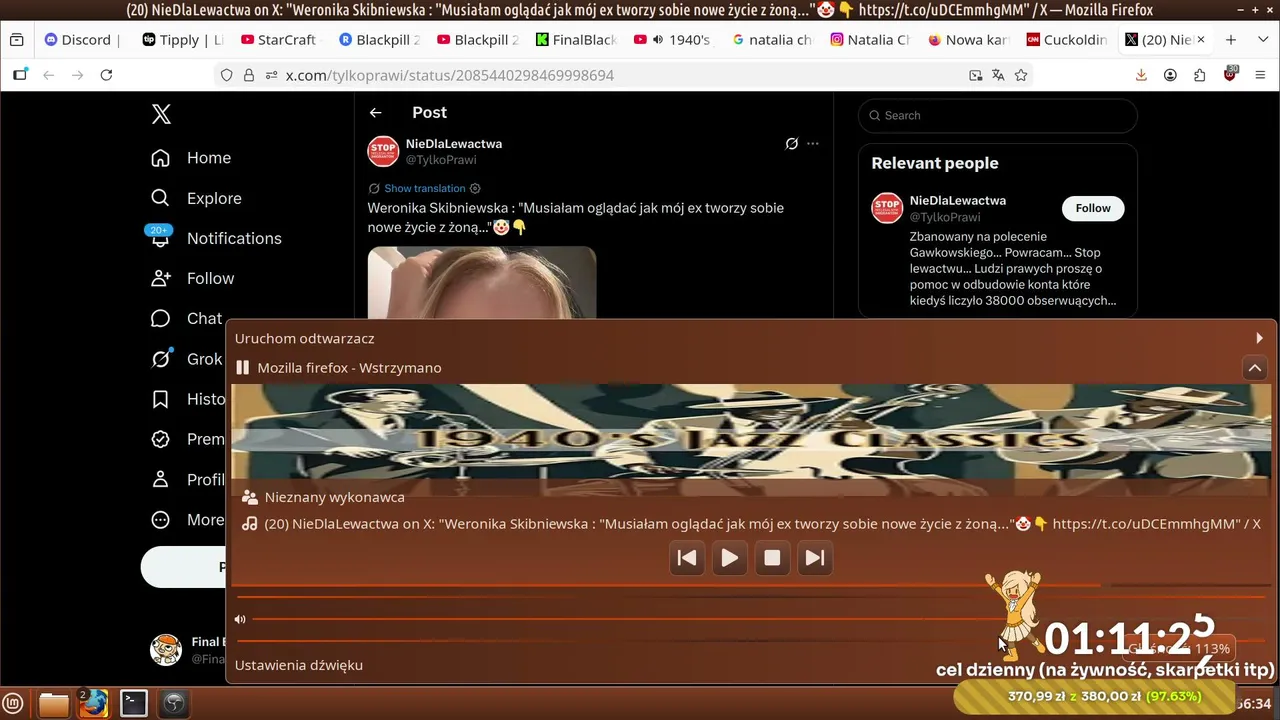Open translation settings gear beside Show translation
The height and width of the screenshot is (720, 1280).
click(475, 188)
